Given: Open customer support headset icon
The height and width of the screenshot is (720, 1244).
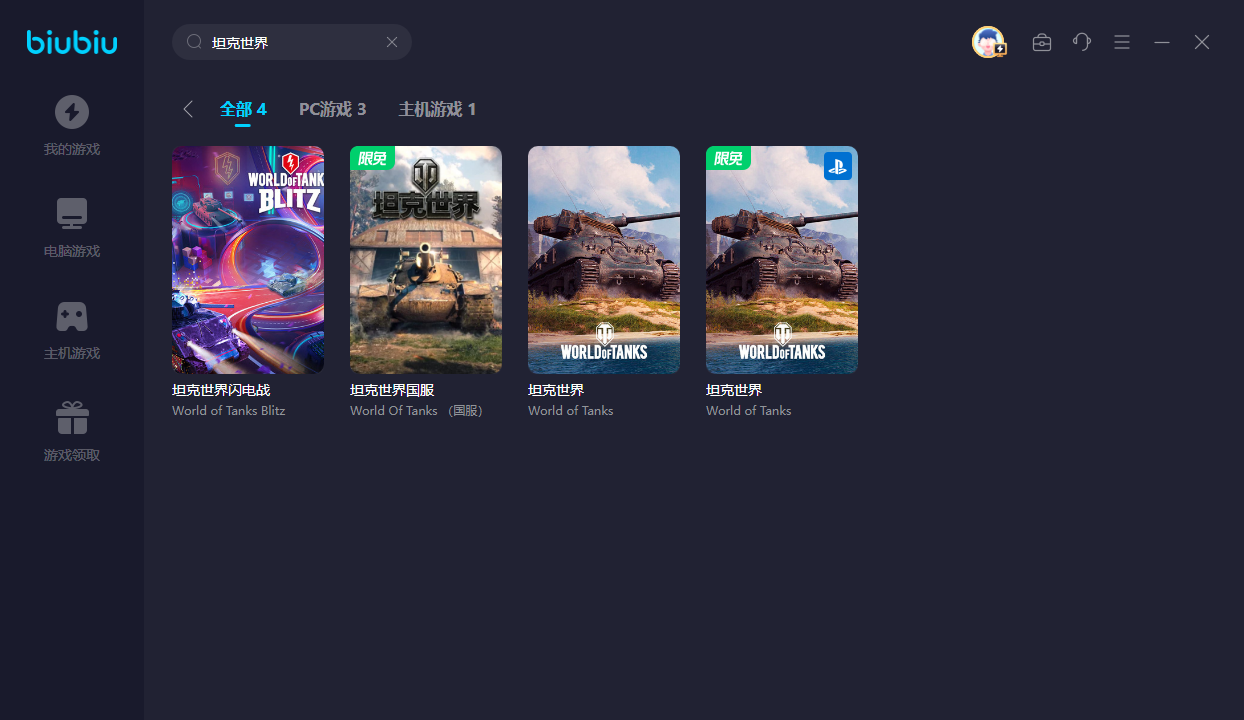Looking at the screenshot, I should tap(1082, 42).
